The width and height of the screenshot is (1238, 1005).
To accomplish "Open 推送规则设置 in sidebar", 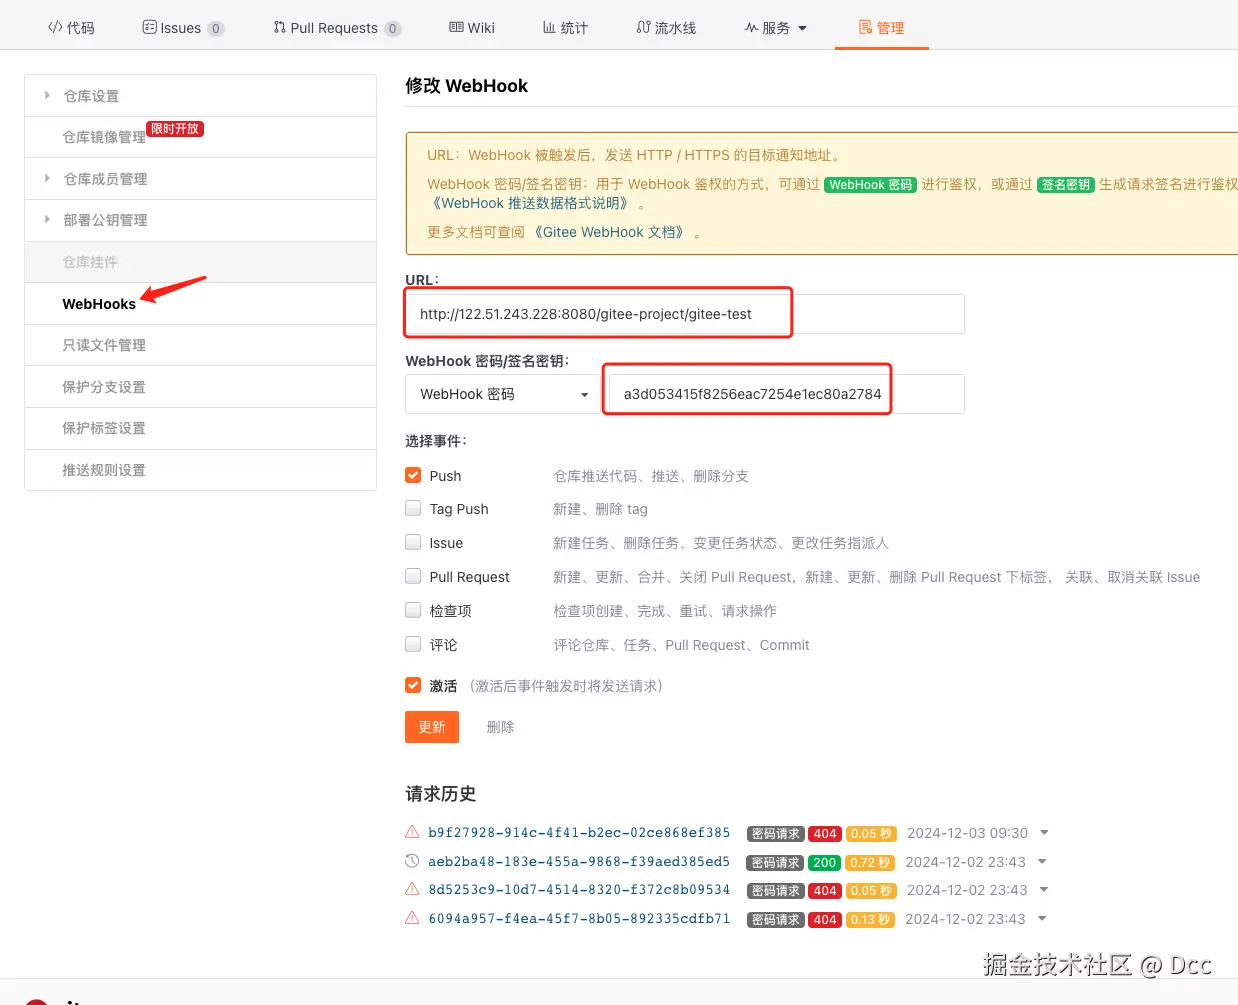I will pos(104,470).
